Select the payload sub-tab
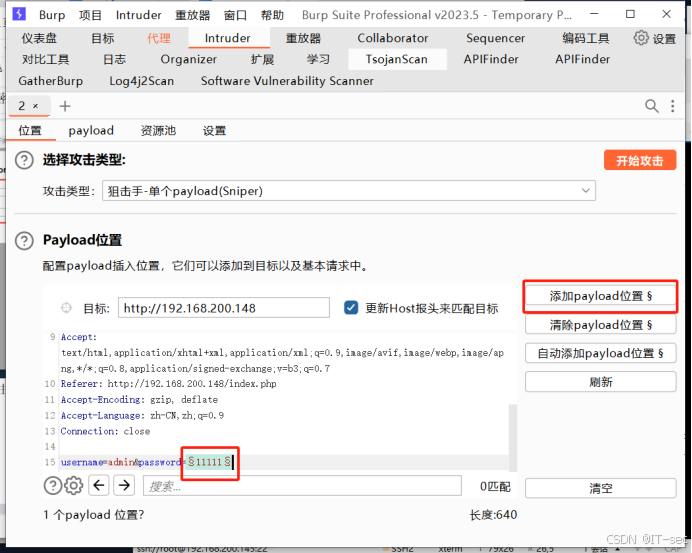Image resolution: width=692 pixels, height=553 pixels. pos(91,131)
